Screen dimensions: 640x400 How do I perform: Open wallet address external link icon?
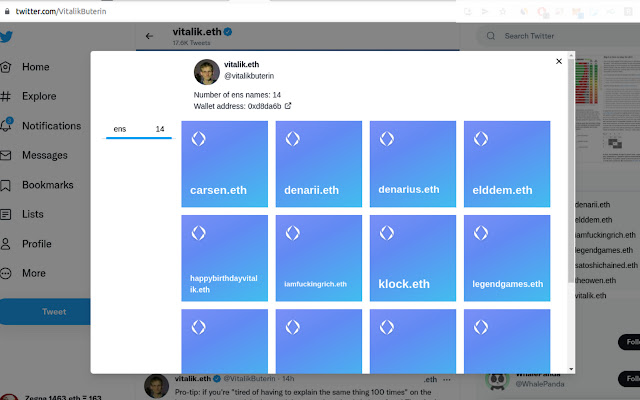(x=288, y=106)
